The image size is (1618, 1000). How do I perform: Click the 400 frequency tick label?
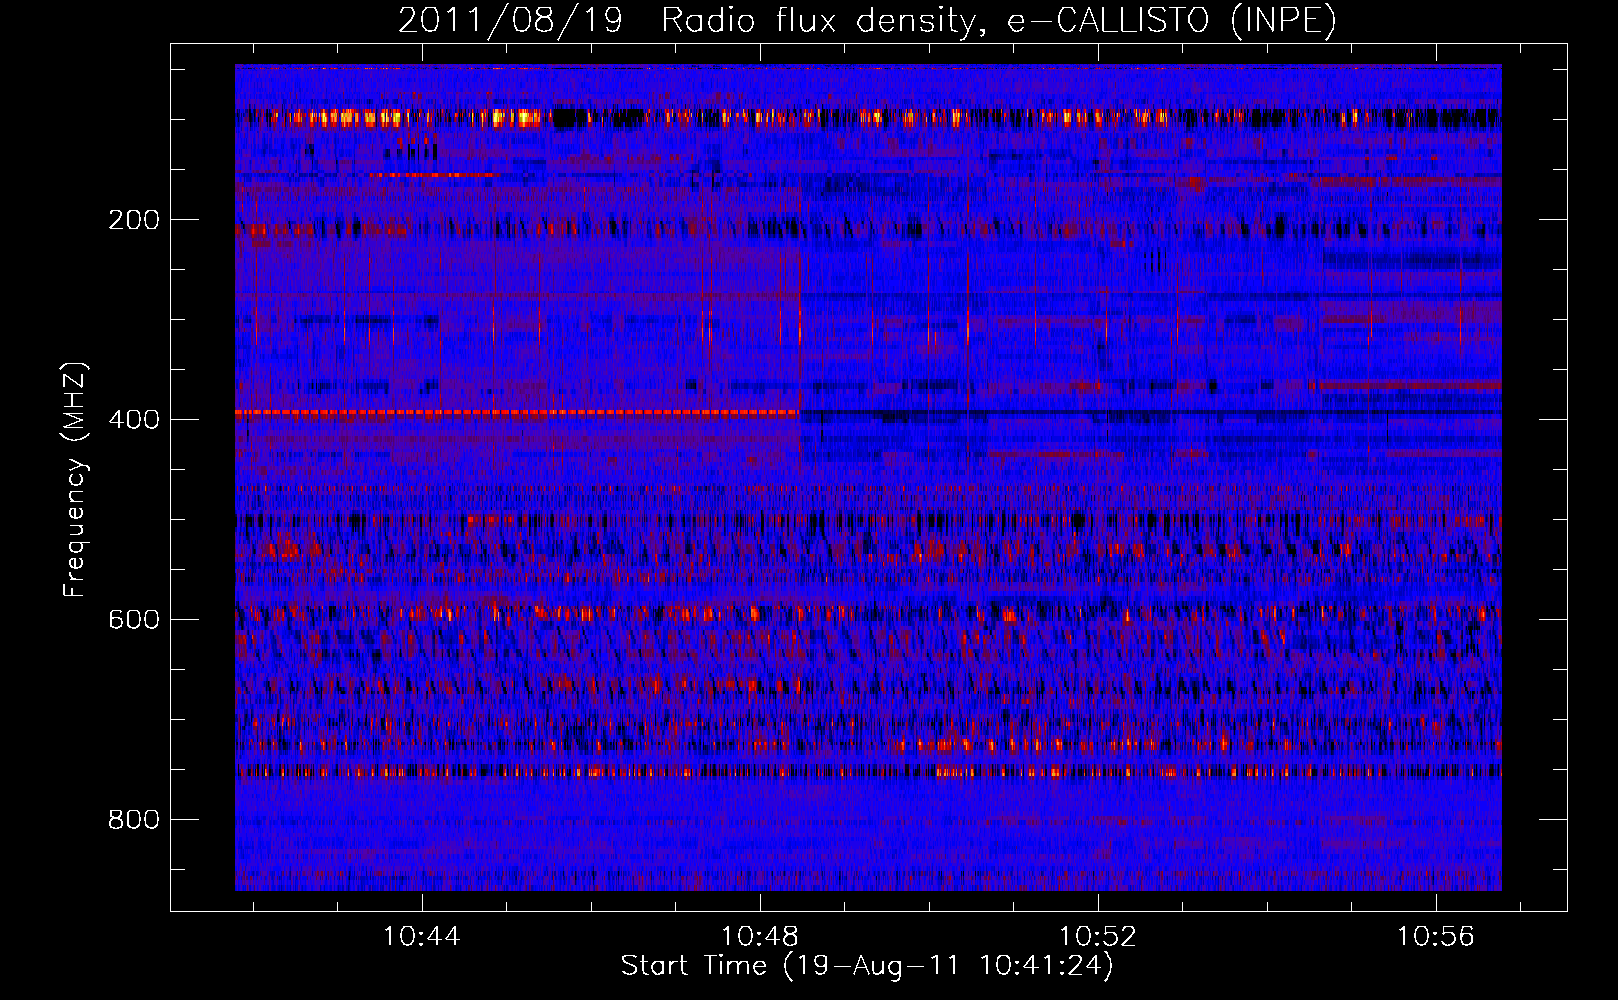click(134, 420)
